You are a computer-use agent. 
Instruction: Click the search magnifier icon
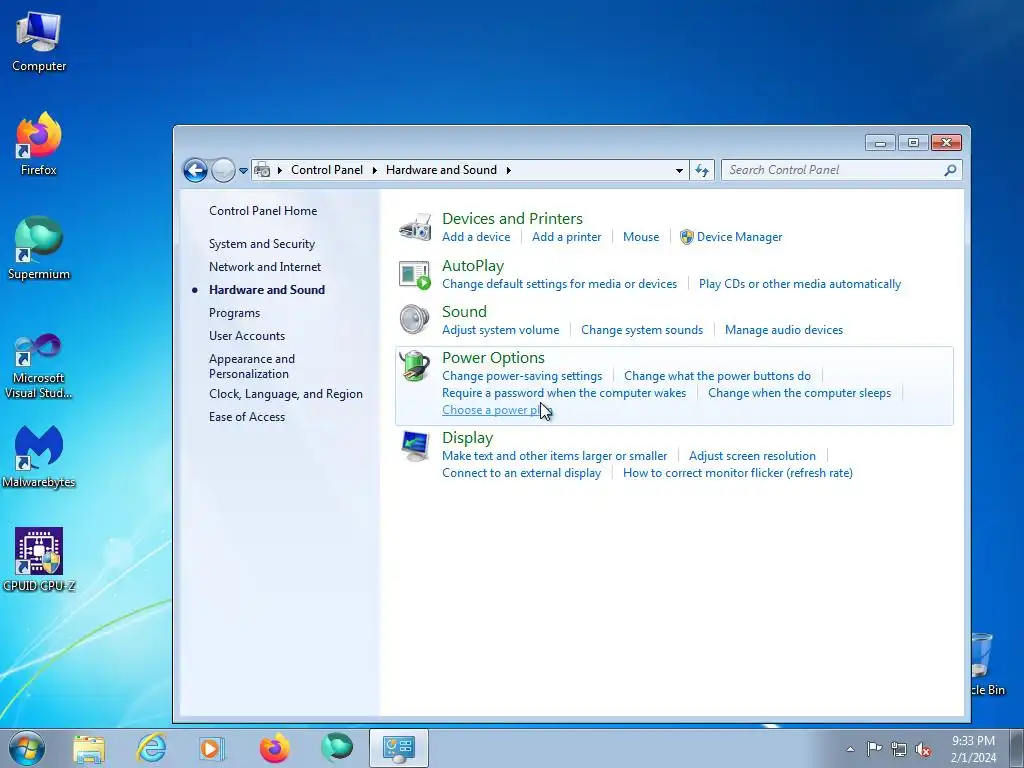click(x=950, y=170)
